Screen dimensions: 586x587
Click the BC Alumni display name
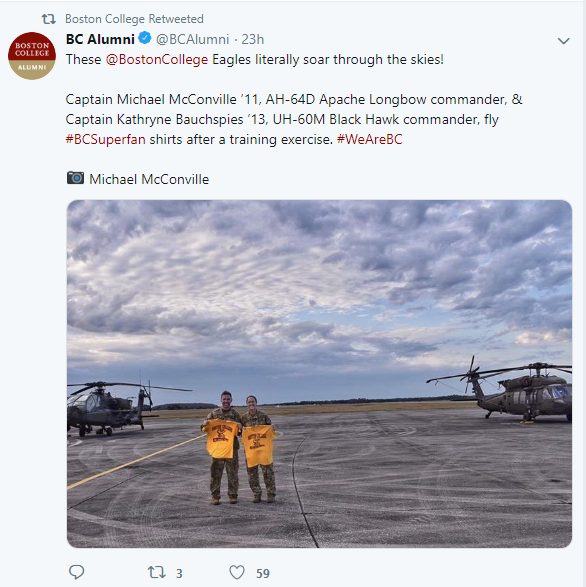click(x=100, y=39)
